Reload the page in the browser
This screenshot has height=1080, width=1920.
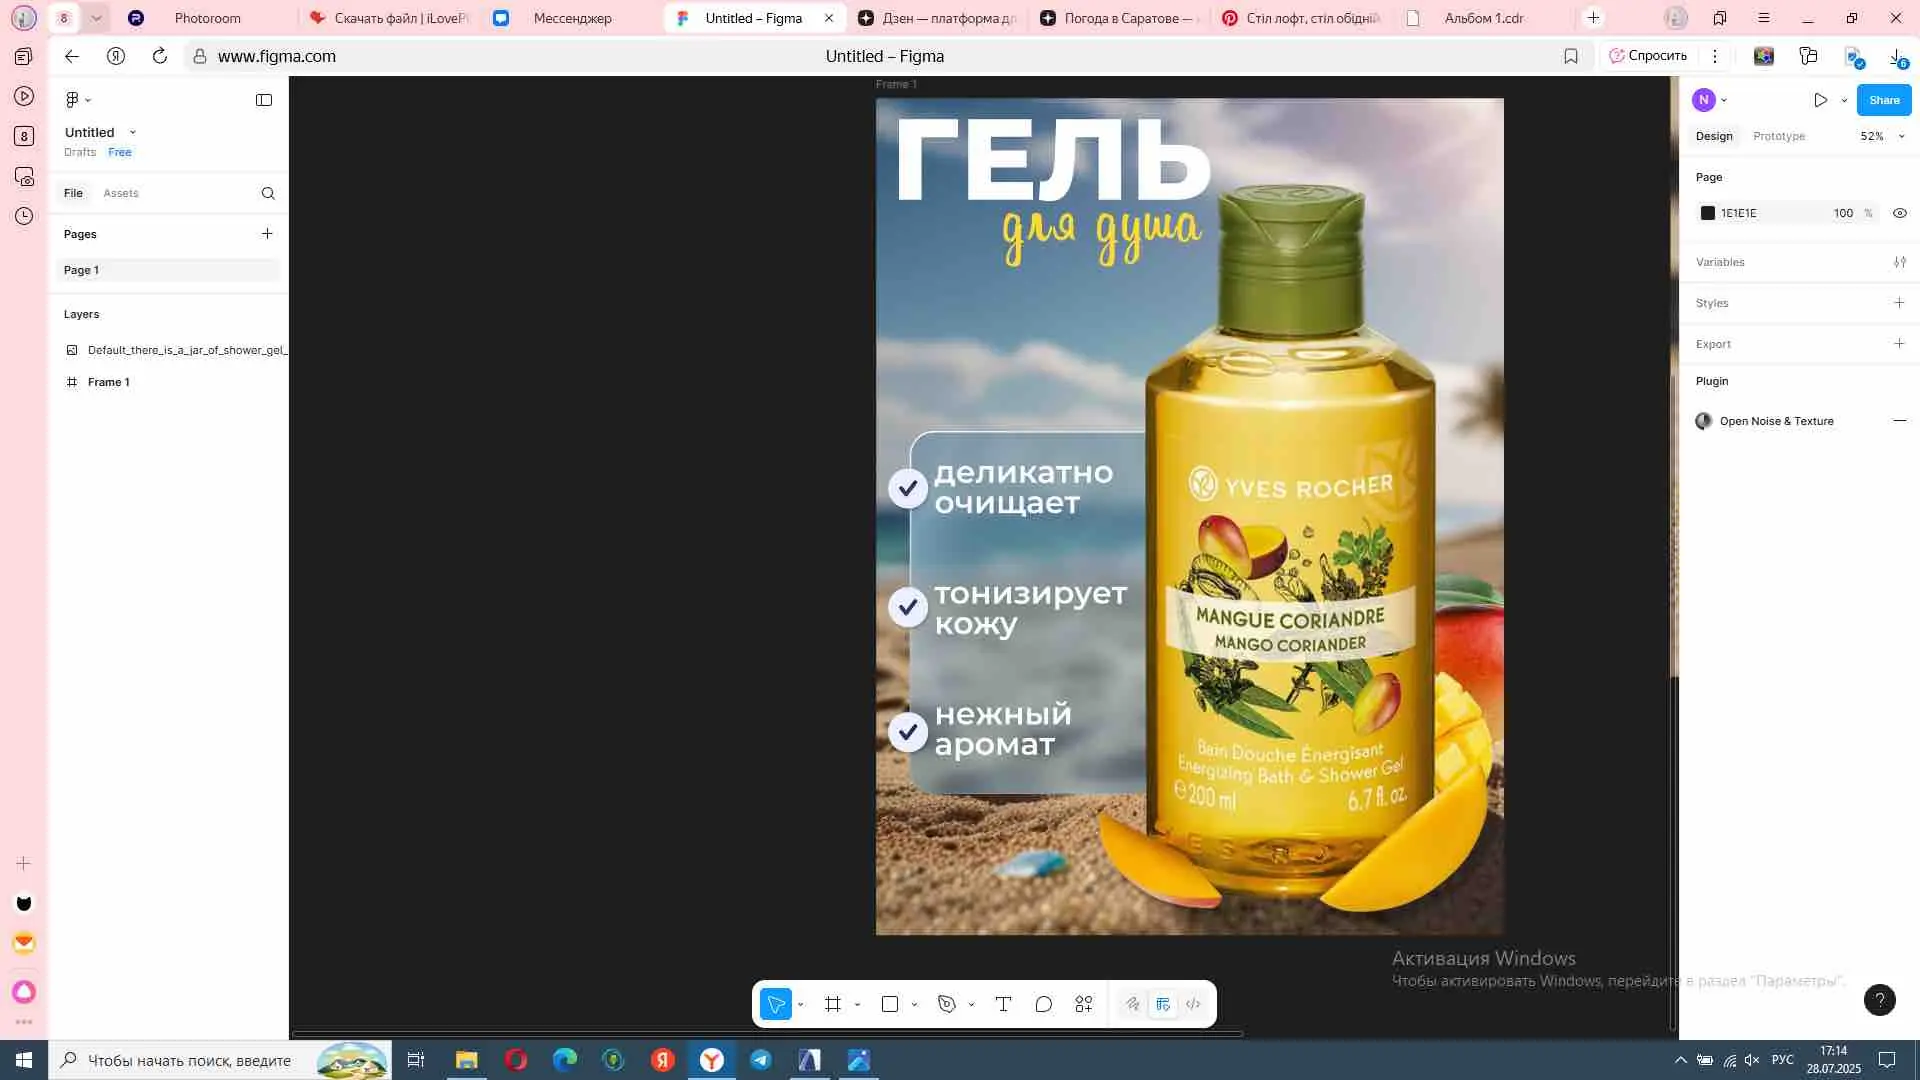[160, 56]
